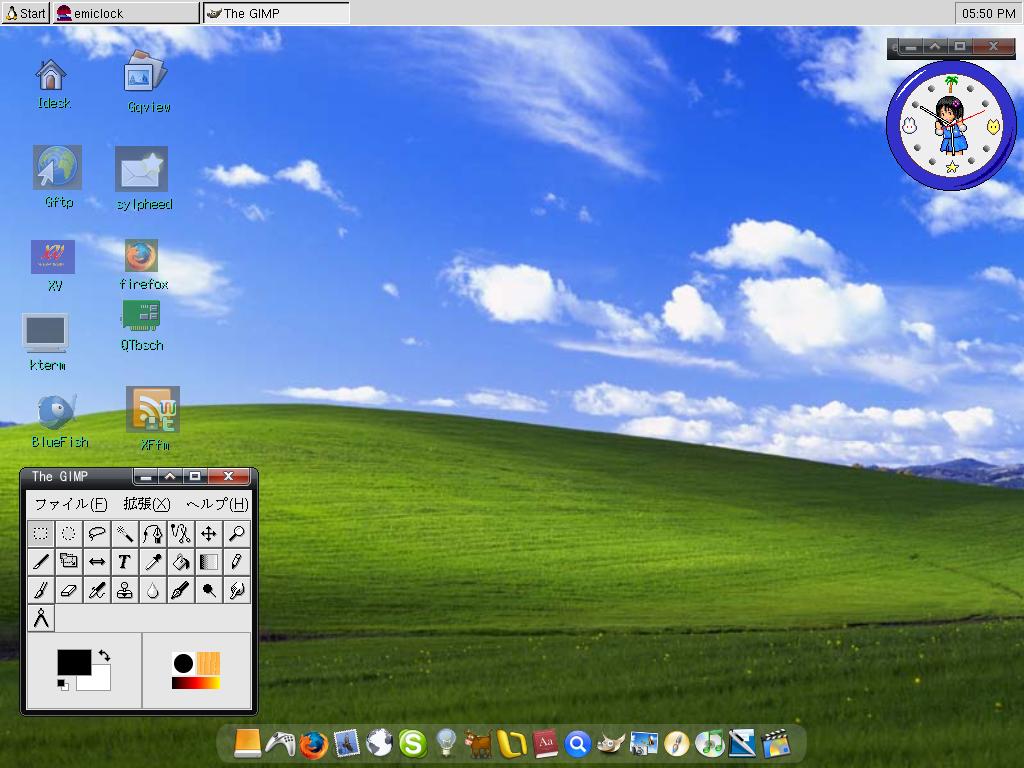Screen dimensions: 1024x768
Task: Choose the Fuzzy Select magic wand tool
Action: click(x=125, y=533)
